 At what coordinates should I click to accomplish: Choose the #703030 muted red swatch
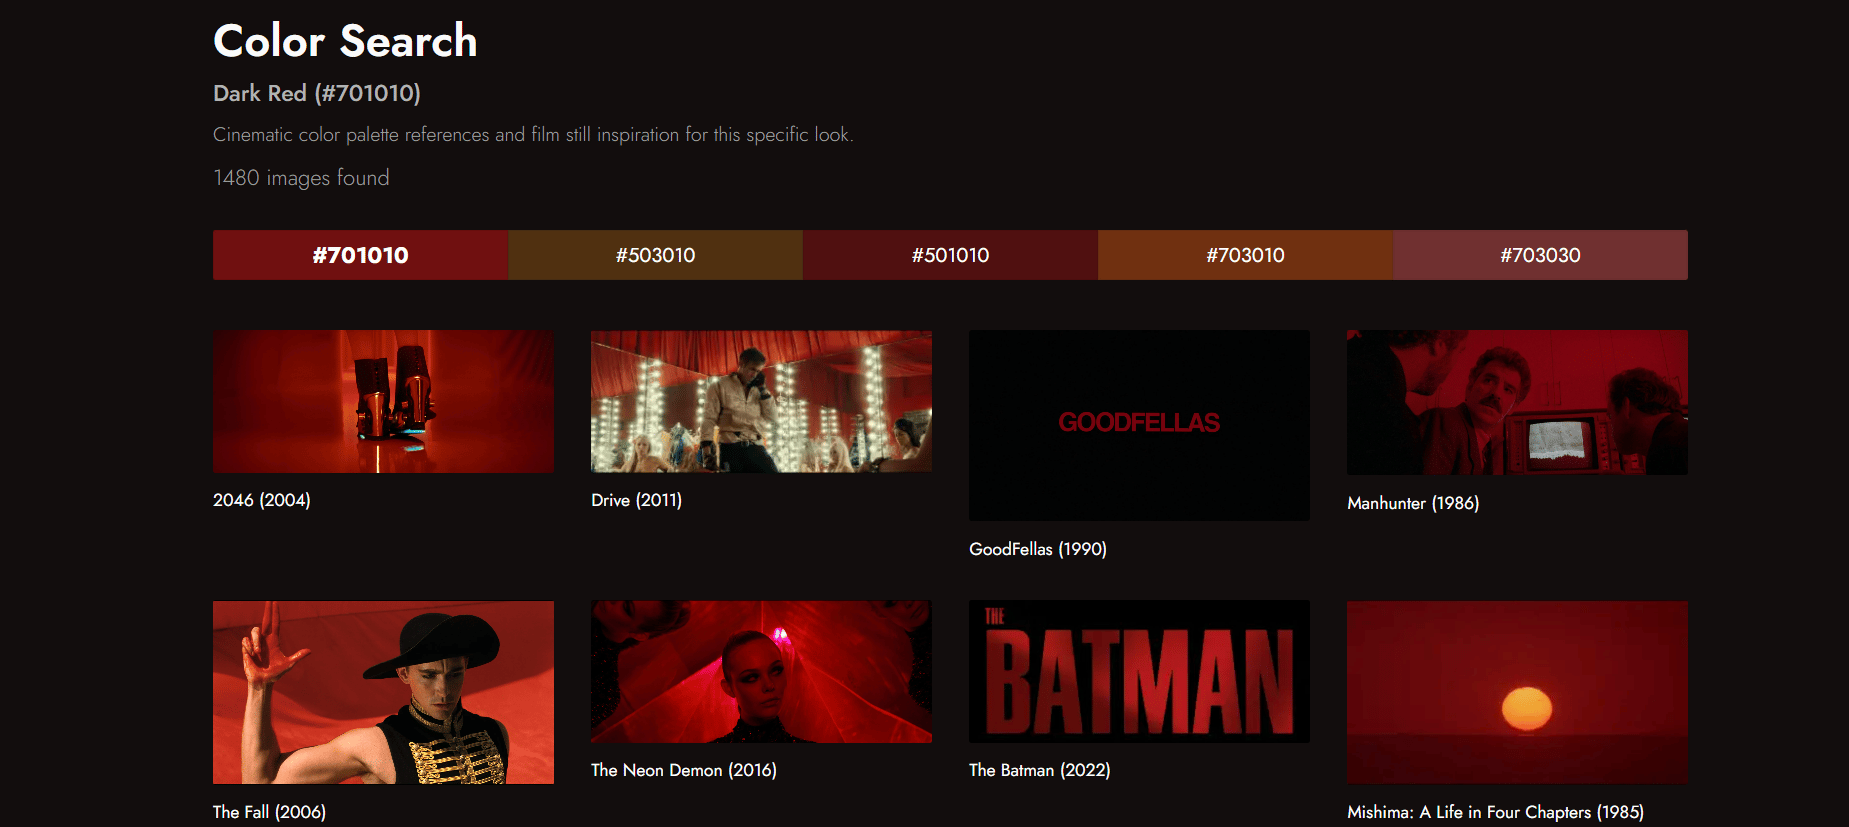tap(1540, 255)
